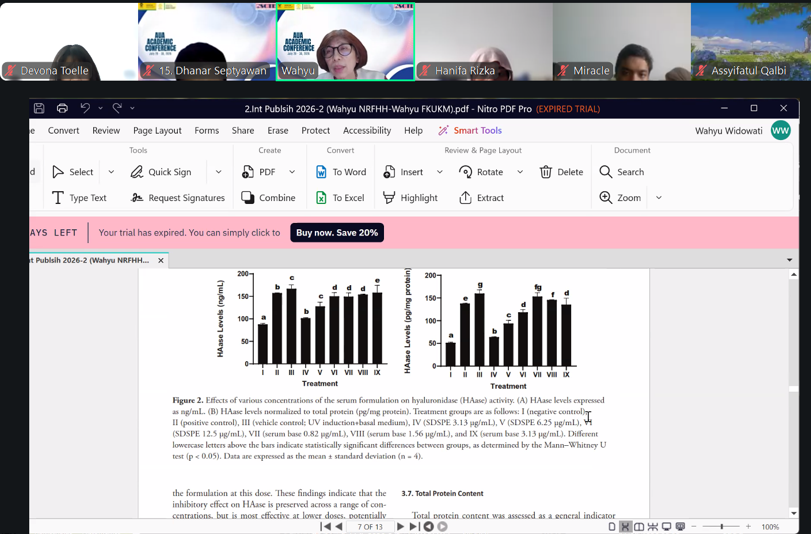Open Smart Tools
This screenshot has width=811, height=534.
470,130
